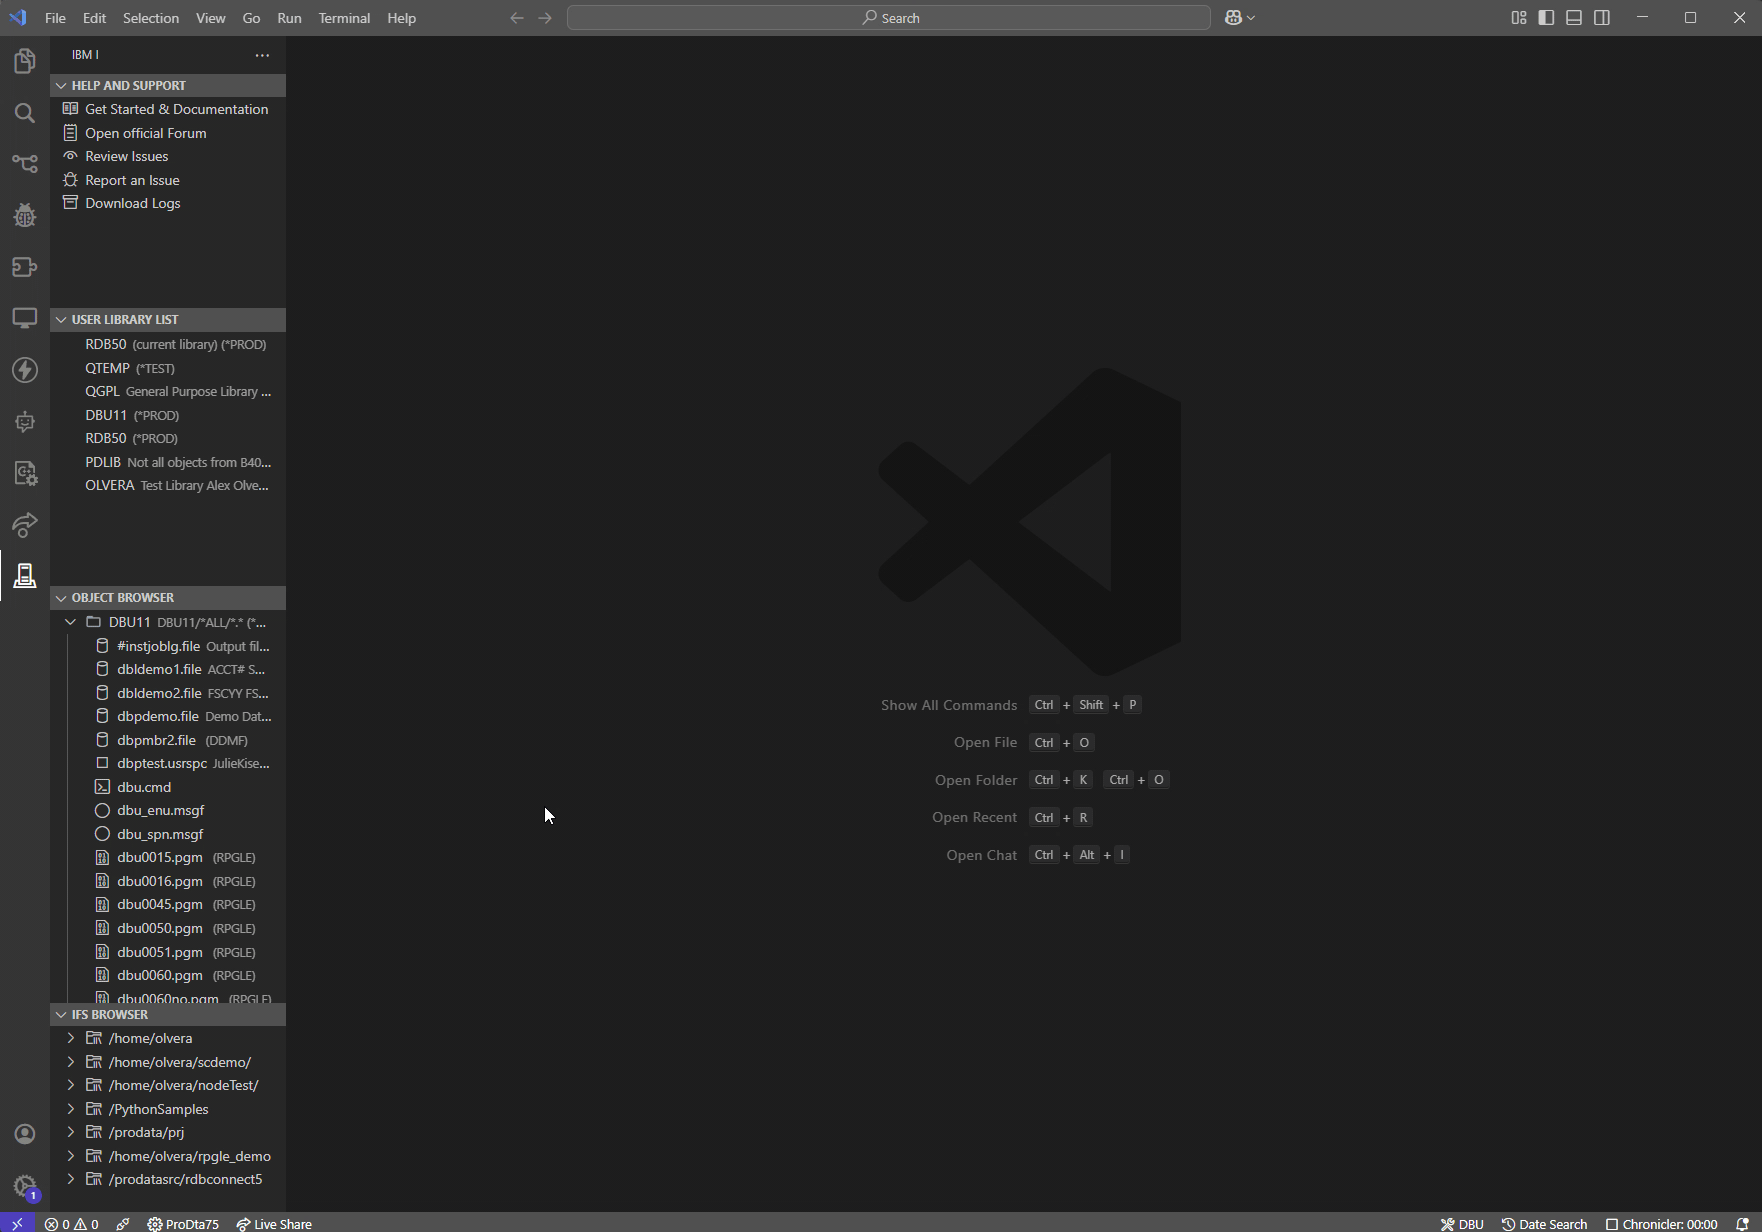Image resolution: width=1762 pixels, height=1232 pixels.
Task: Open Date Search from status bar
Action: (1544, 1223)
